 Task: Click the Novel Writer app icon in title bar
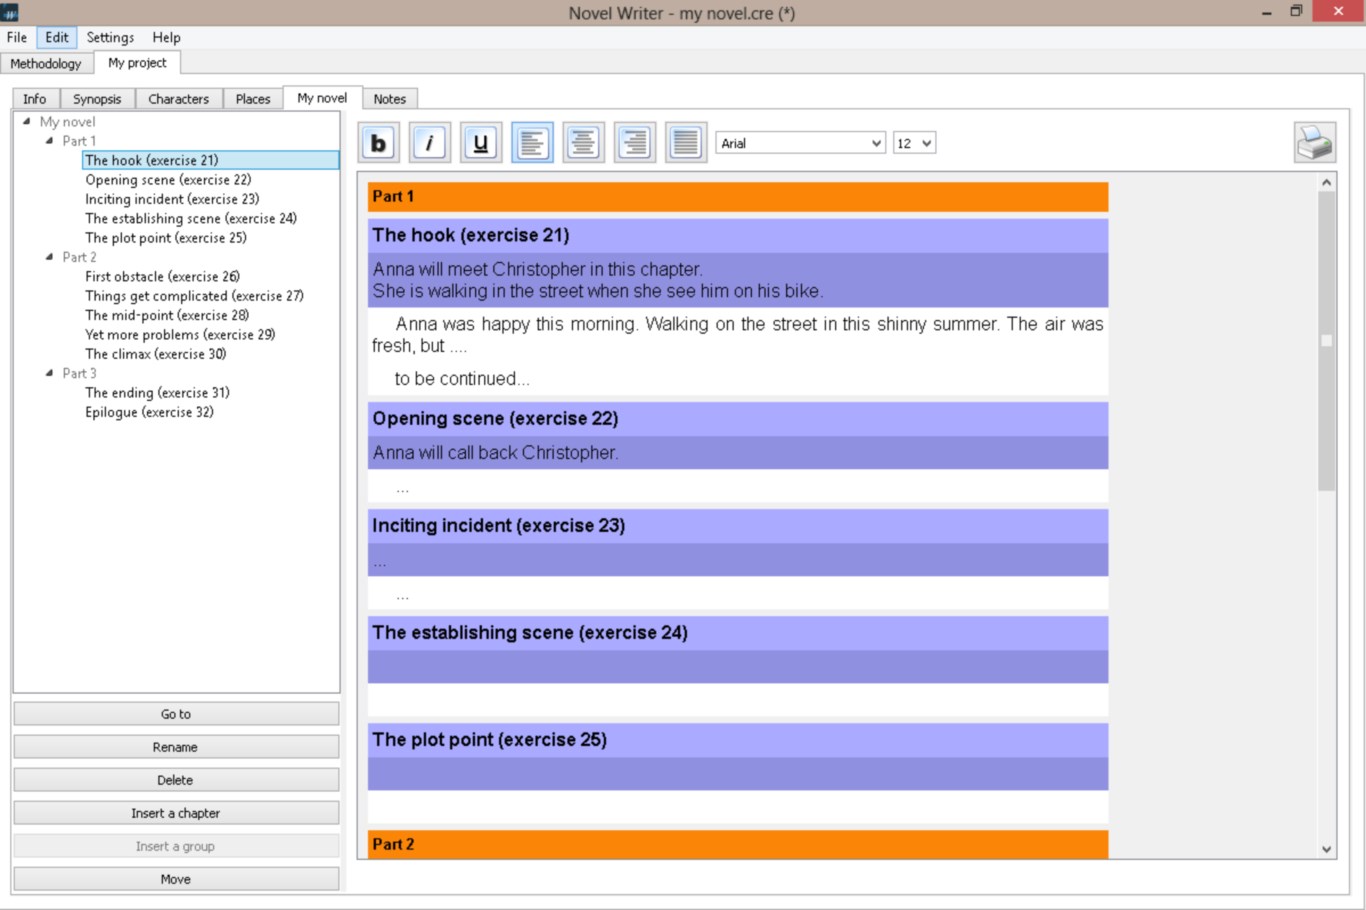pos(10,12)
